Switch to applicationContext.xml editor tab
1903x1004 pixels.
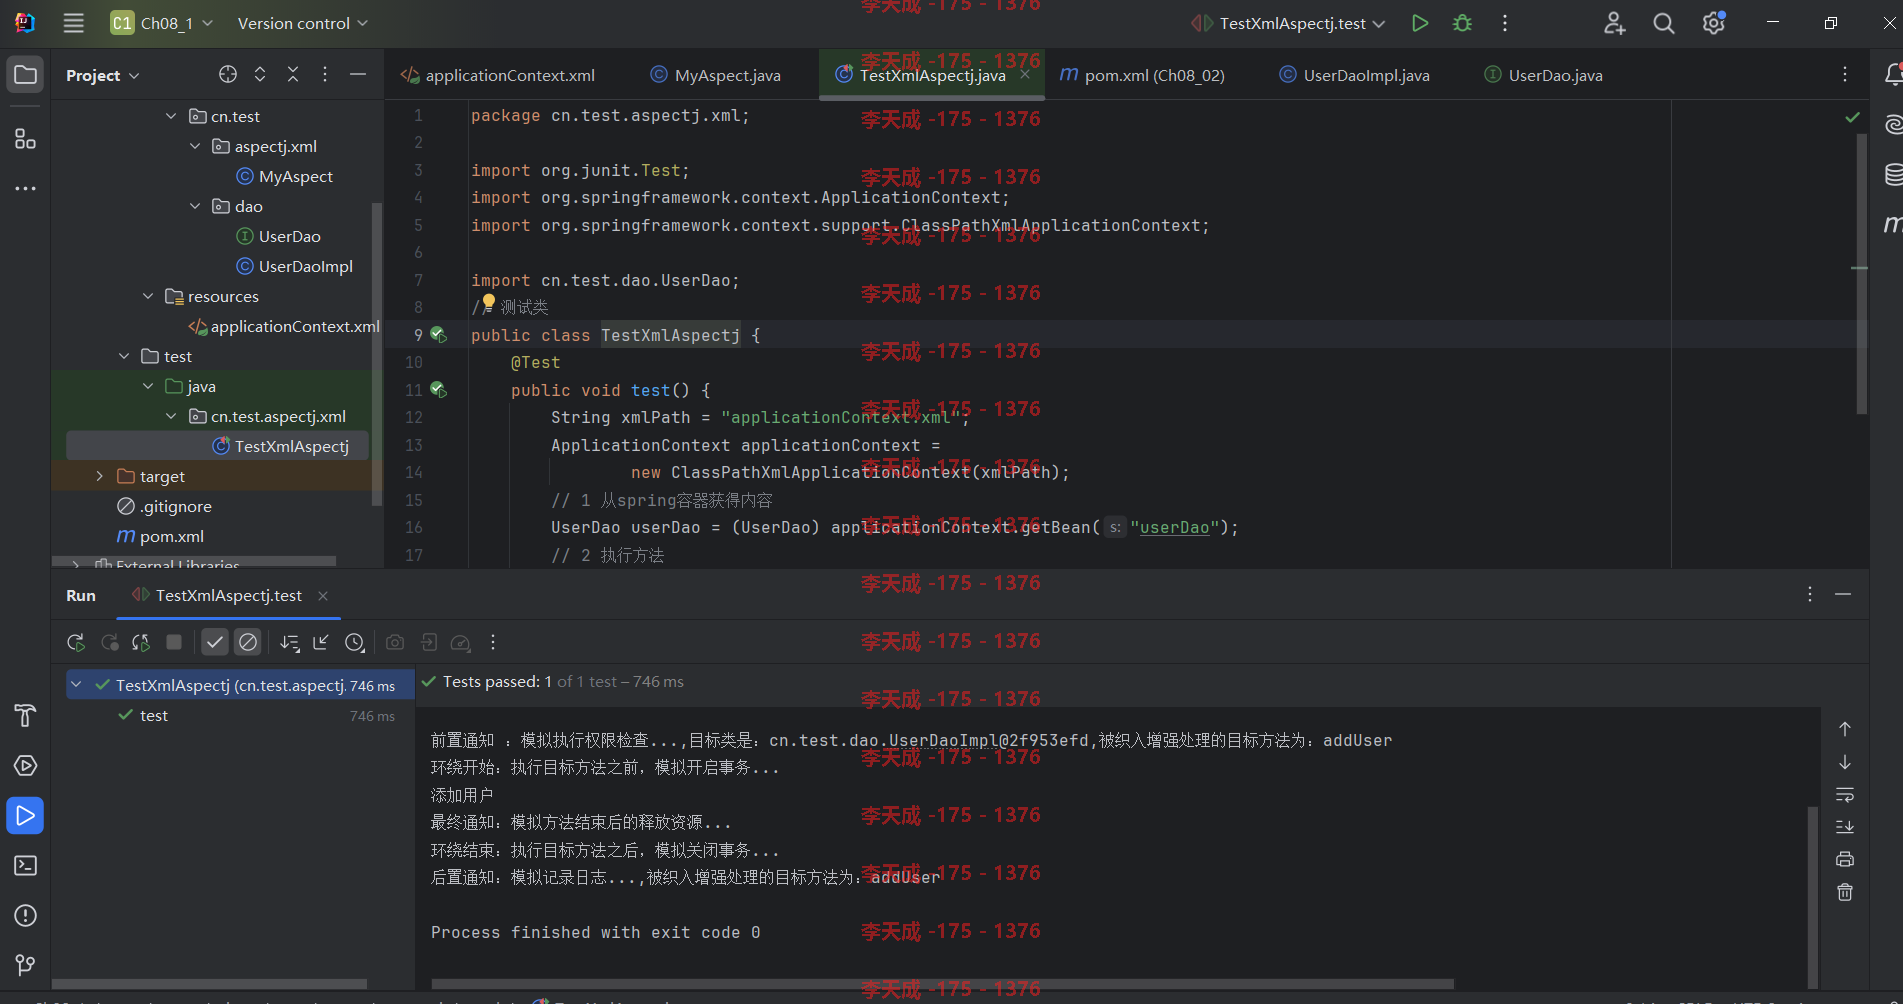(x=498, y=75)
